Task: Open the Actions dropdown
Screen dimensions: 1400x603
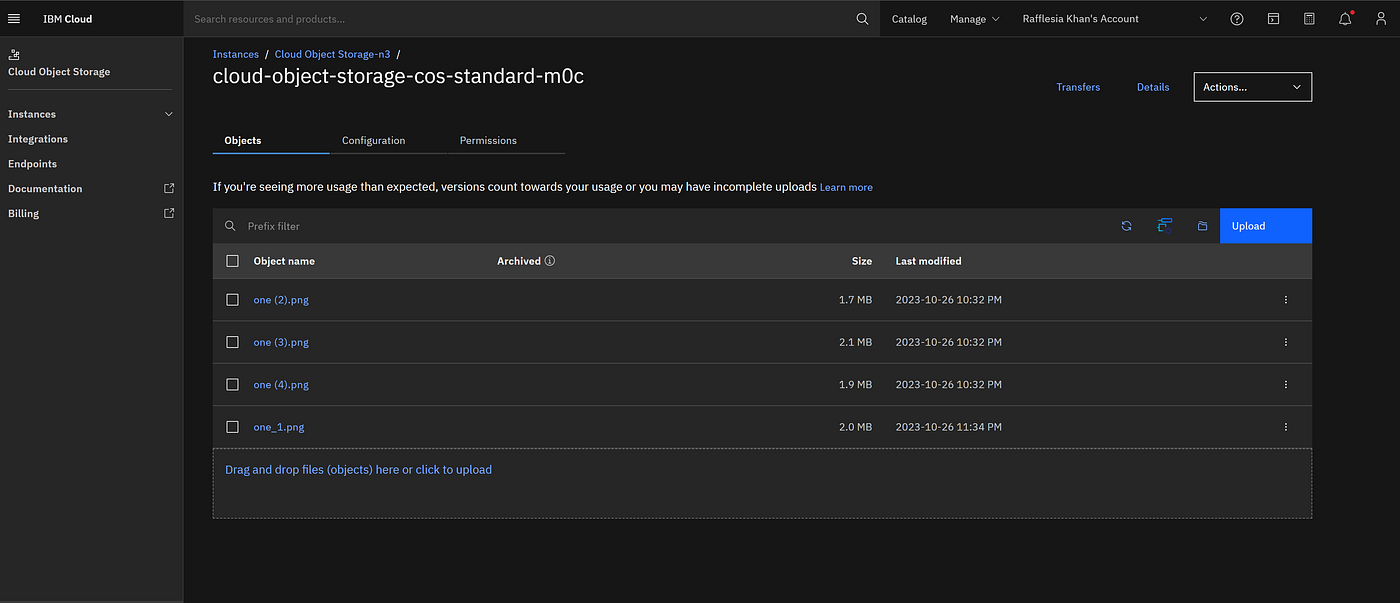Action: click(1252, 87)
